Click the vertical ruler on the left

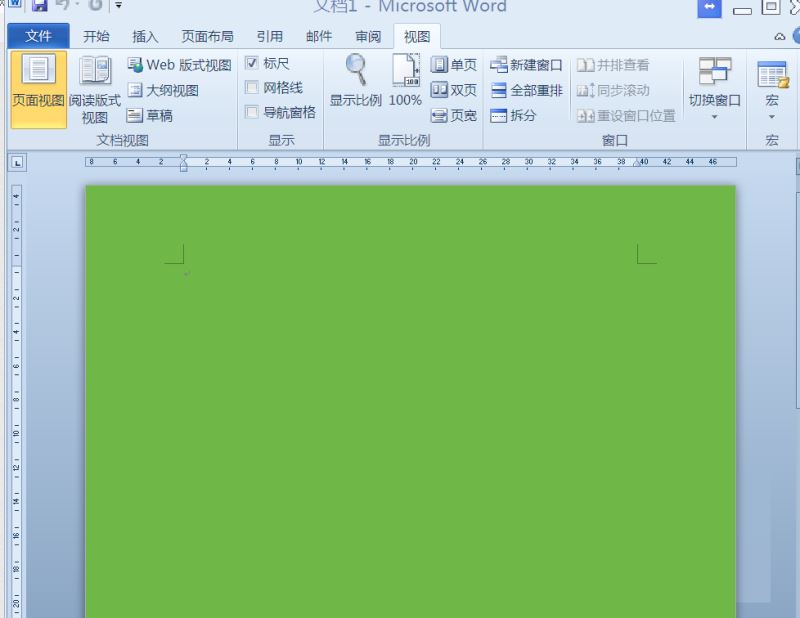[16, 401]
